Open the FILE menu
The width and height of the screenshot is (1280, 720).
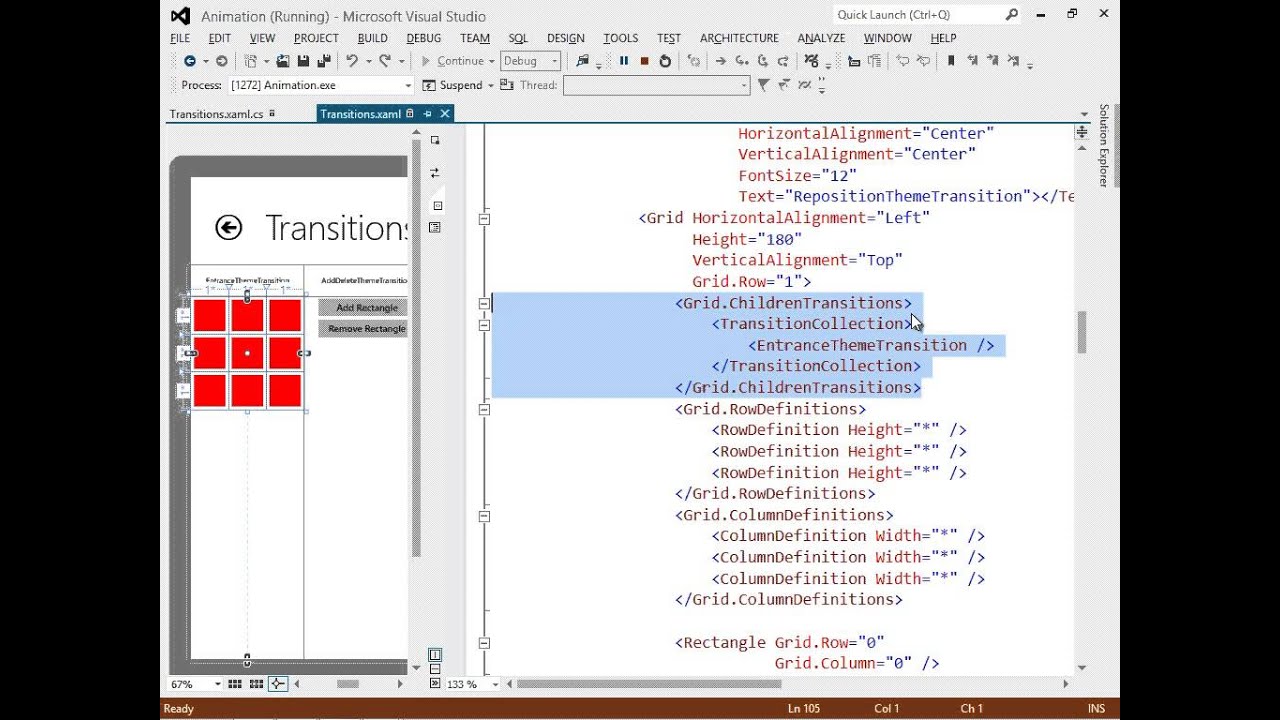[x=180, y=38]
